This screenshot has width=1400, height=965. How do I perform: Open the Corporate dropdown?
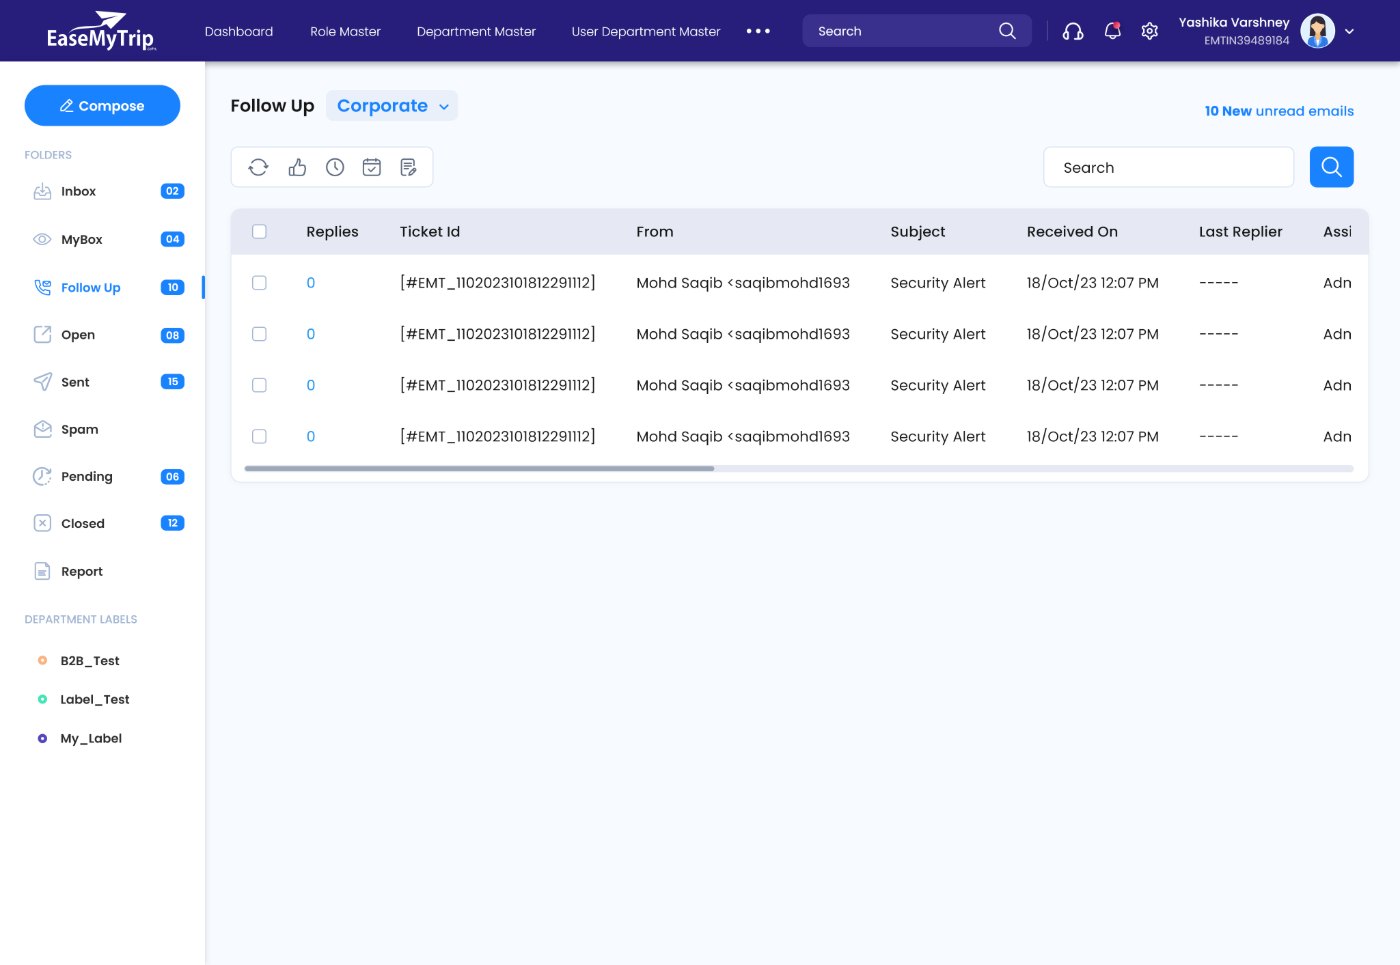(x=392, y=106)
